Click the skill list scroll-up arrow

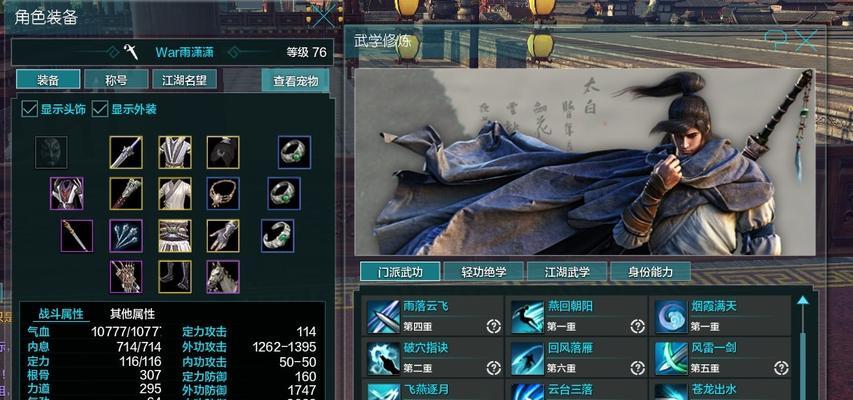803,301
